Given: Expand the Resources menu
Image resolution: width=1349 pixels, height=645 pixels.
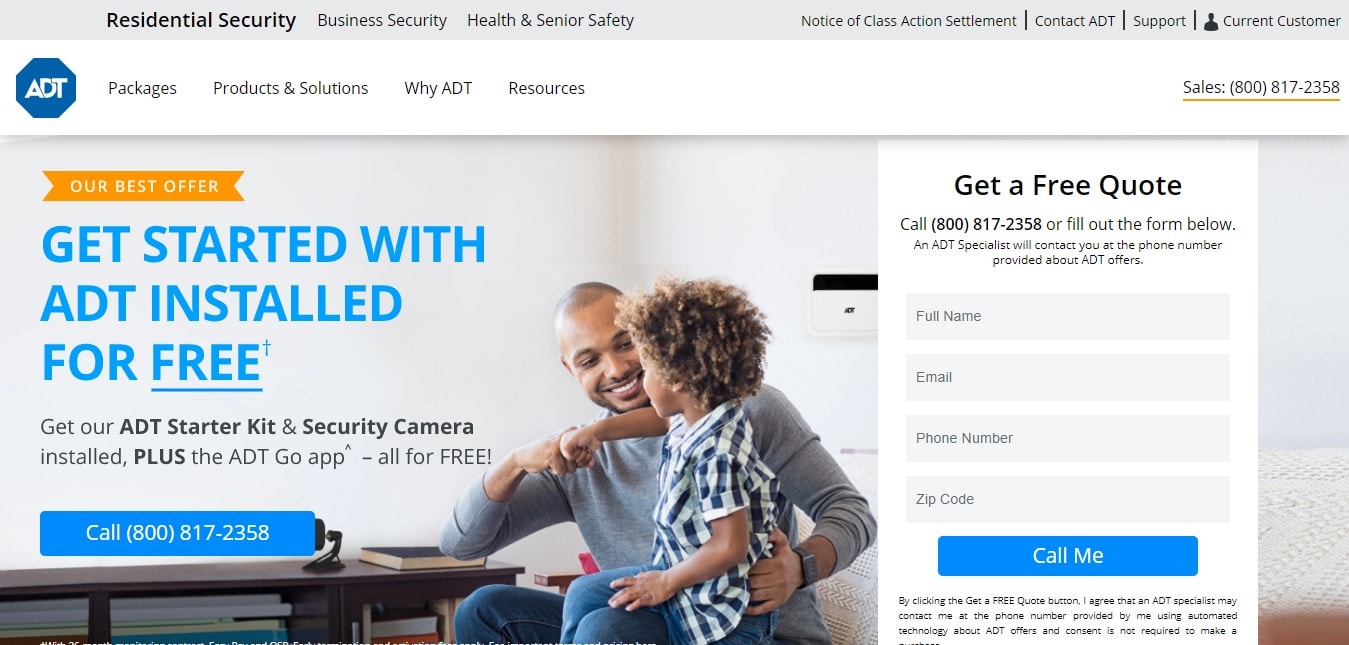Looking at the screenshot, I should coord(546,88).
